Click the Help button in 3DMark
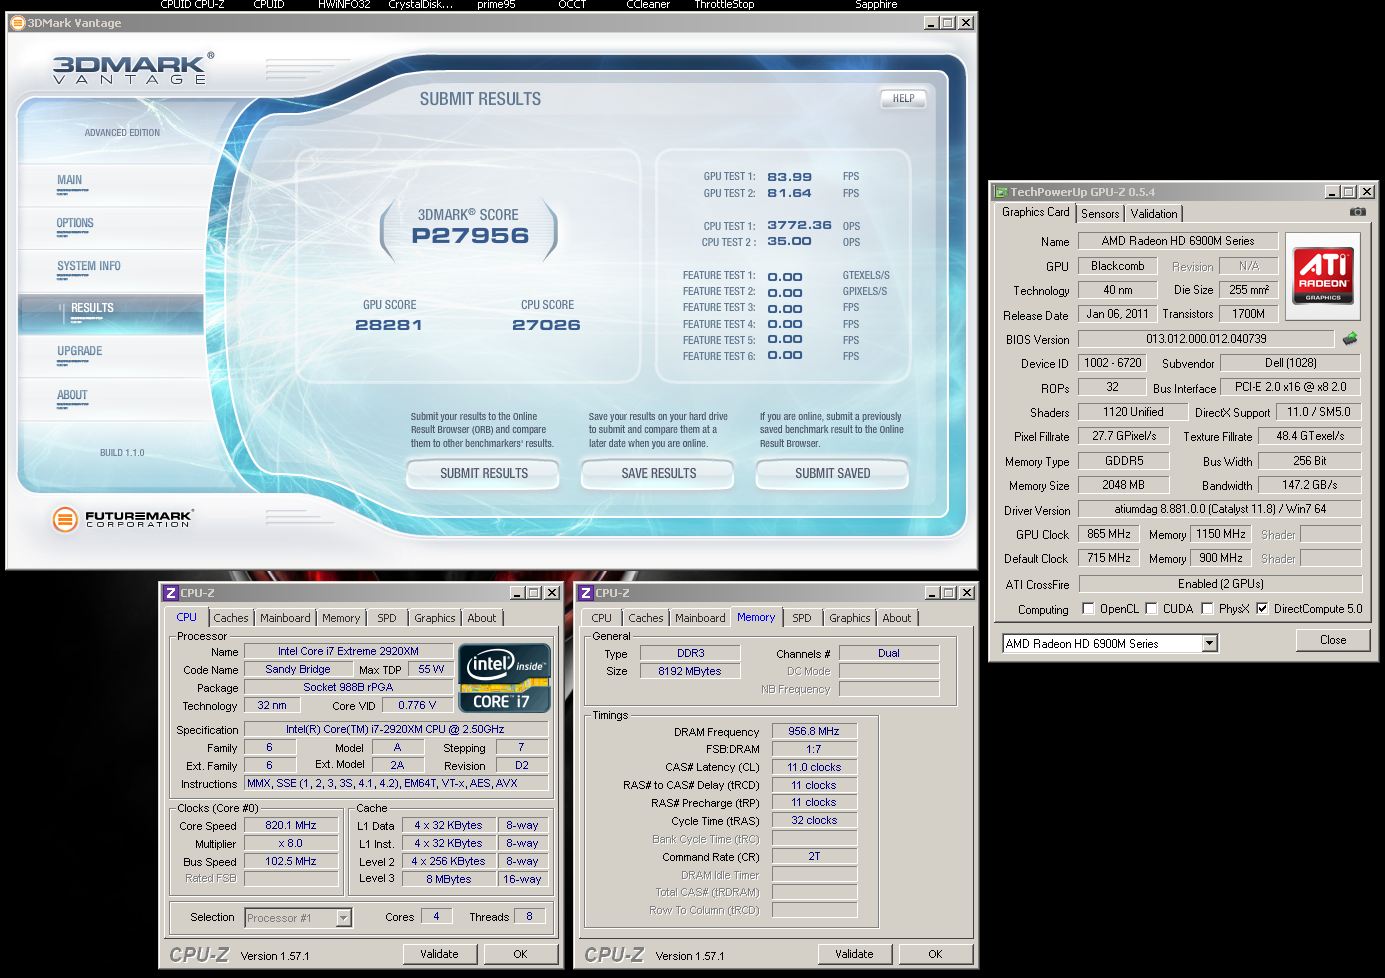1385x978 pixels. (903, 98)
